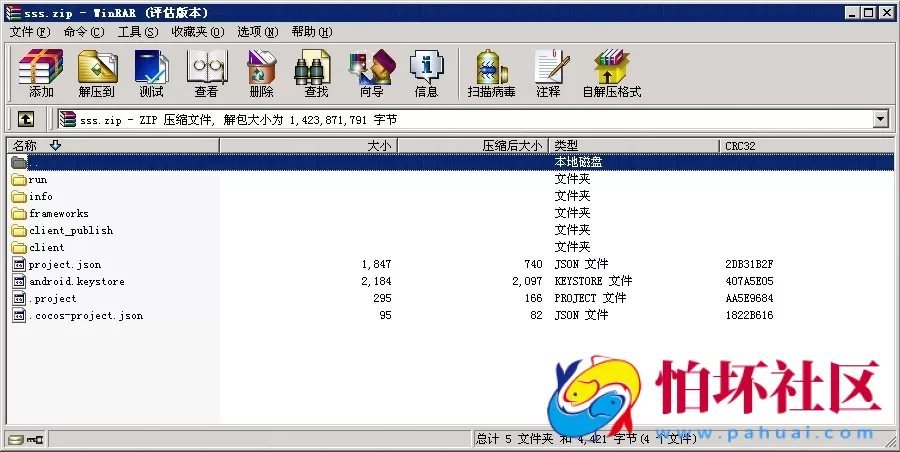Click the 添加 (Add) toolbar icon
This screenshot has height=452, width=900.
(41, 73)
